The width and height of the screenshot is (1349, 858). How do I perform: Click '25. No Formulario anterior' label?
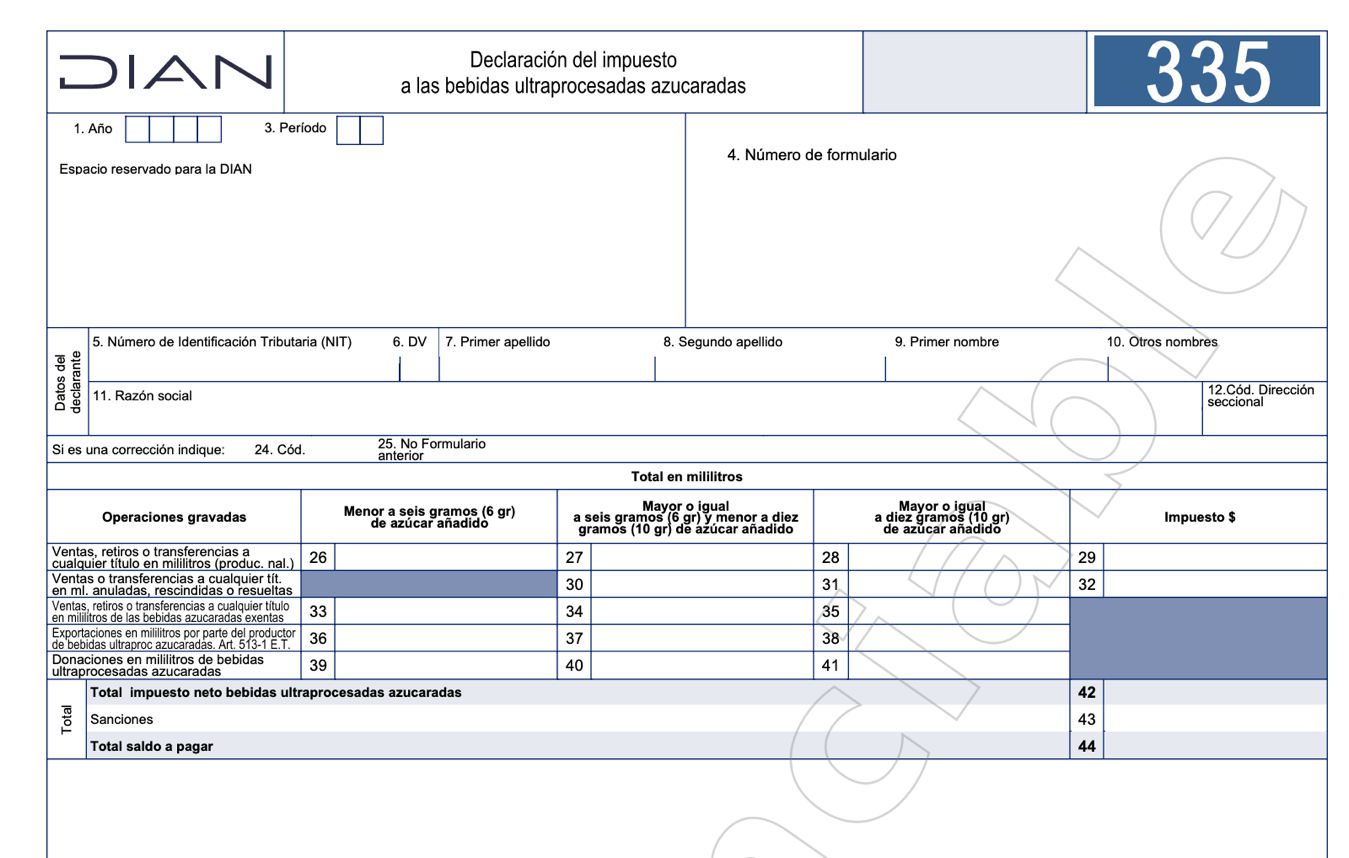(432, 450)
